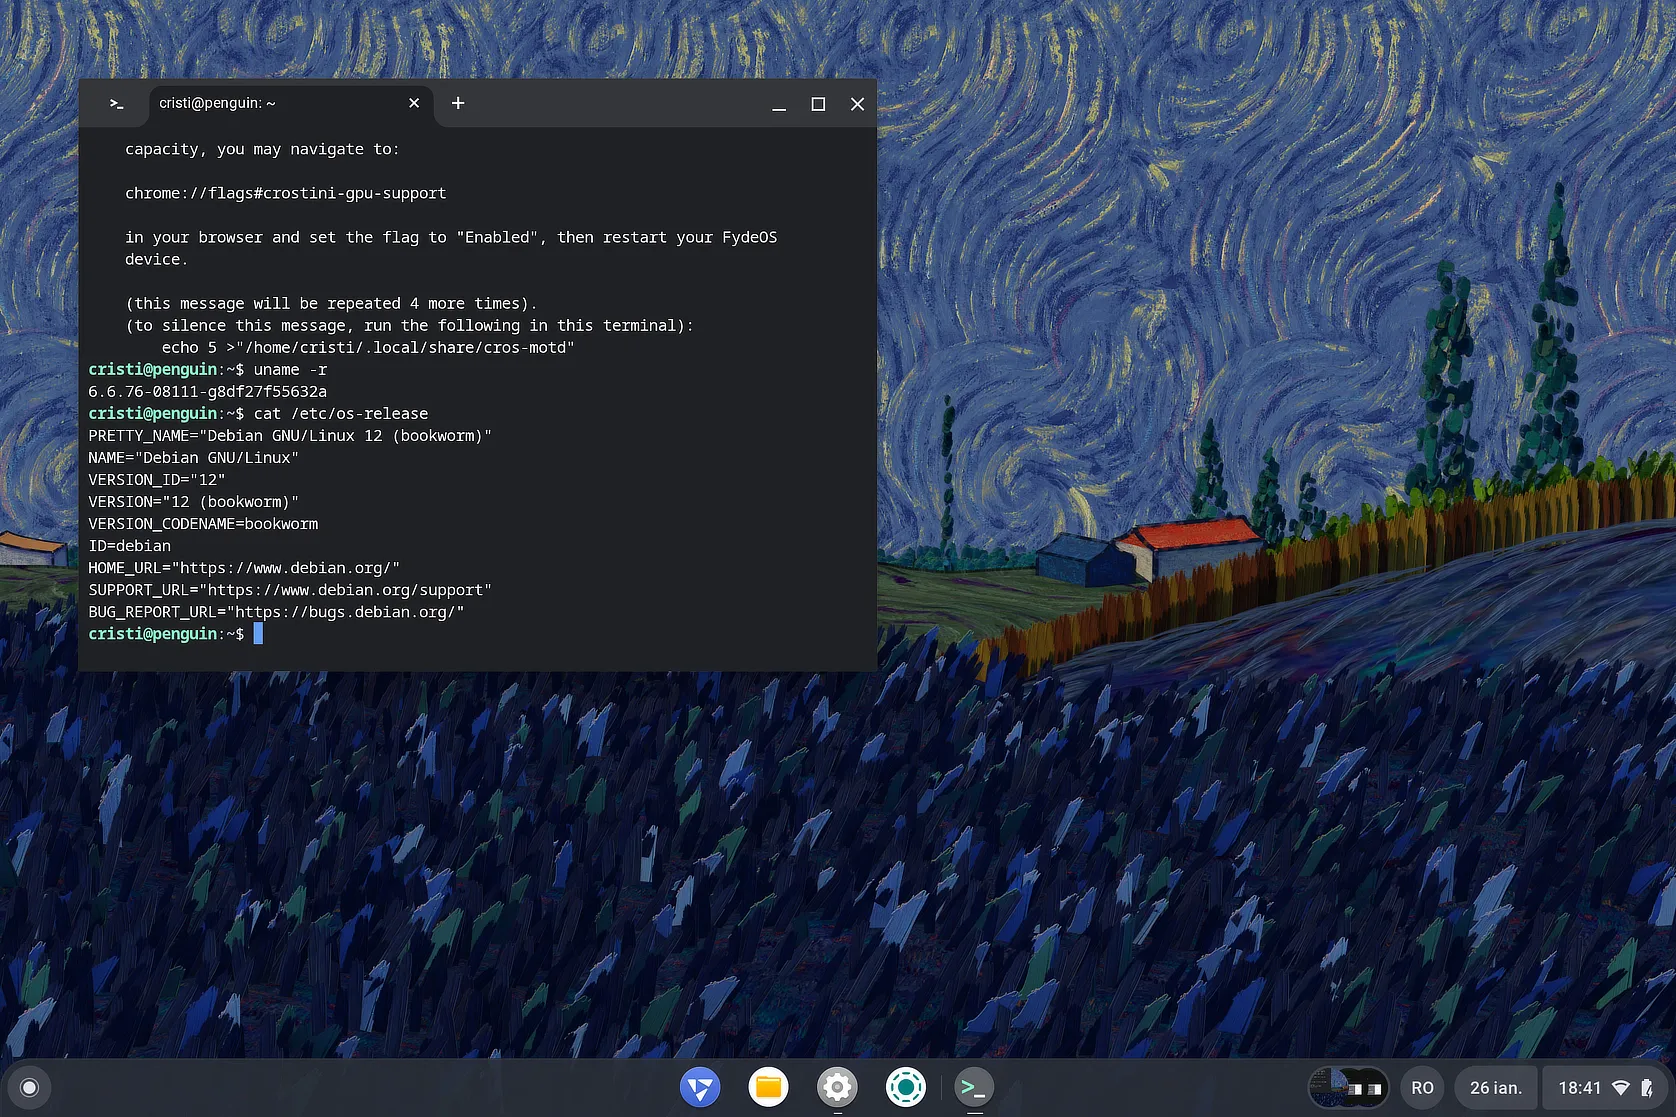Close the cristi@penguin tab

[414, 103]
